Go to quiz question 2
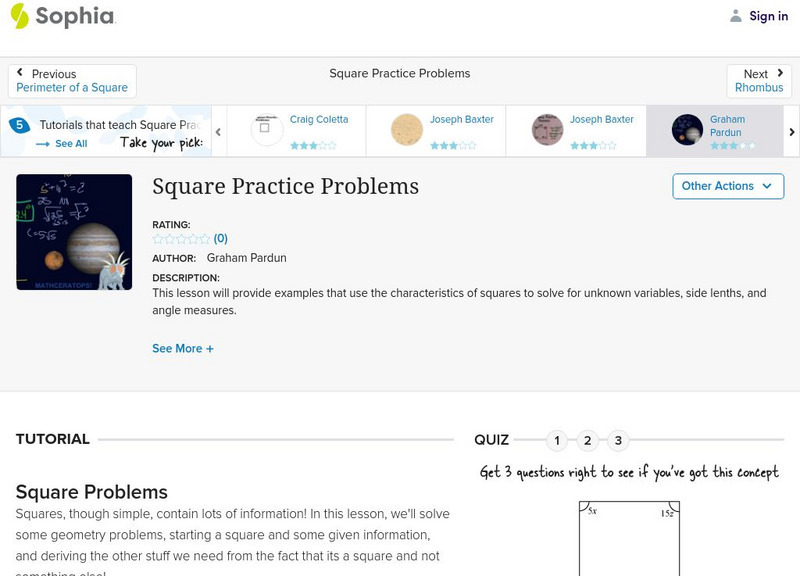Image resolution: width=800 pixels, height=576 pixels. [588, 440]
